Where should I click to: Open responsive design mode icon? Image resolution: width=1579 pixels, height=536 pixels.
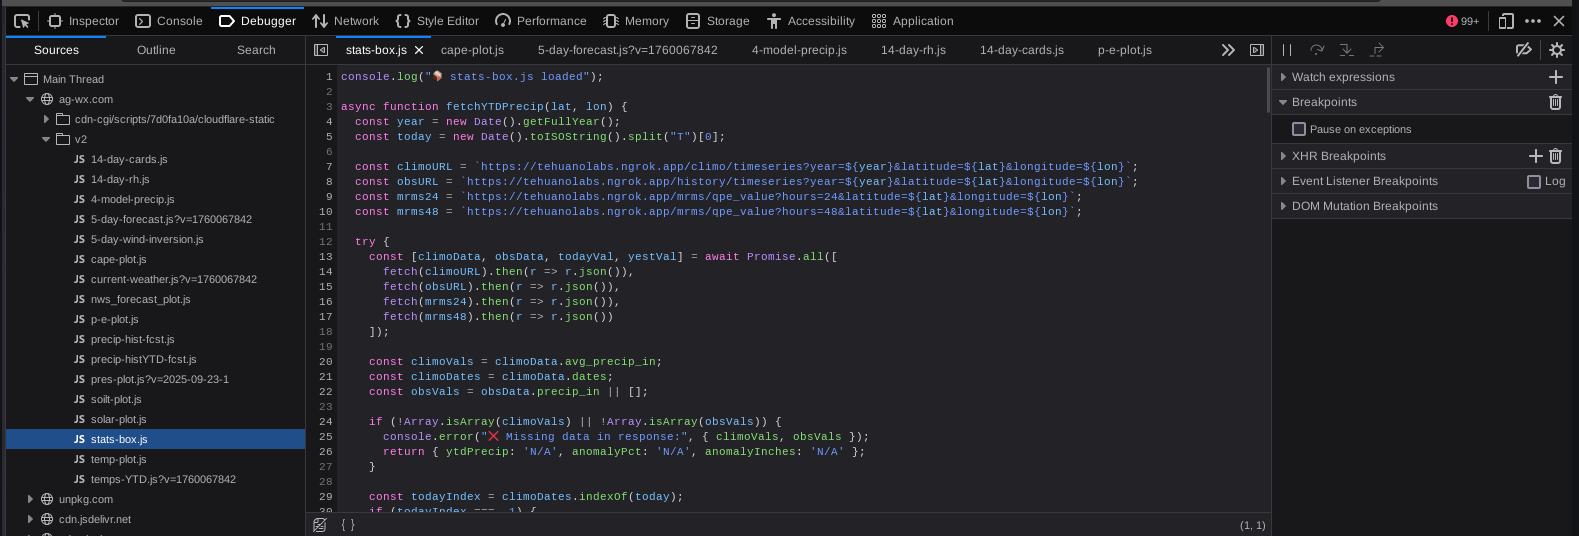pyautogui.click(x=1506, y=21)
